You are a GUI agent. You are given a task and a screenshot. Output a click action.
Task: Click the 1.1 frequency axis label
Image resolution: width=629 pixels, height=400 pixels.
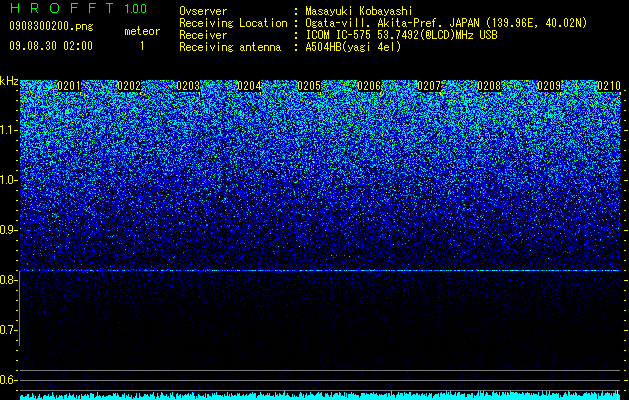pyautogui.click(x=9, y=130)
